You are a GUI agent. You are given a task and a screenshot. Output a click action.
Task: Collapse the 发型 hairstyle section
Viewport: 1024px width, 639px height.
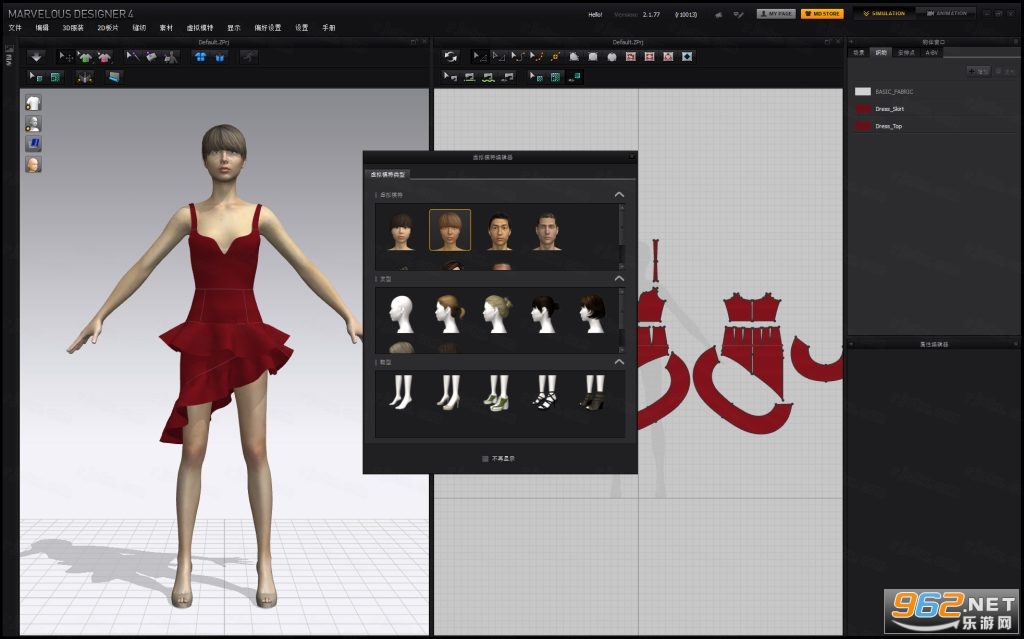pos(619,278)
